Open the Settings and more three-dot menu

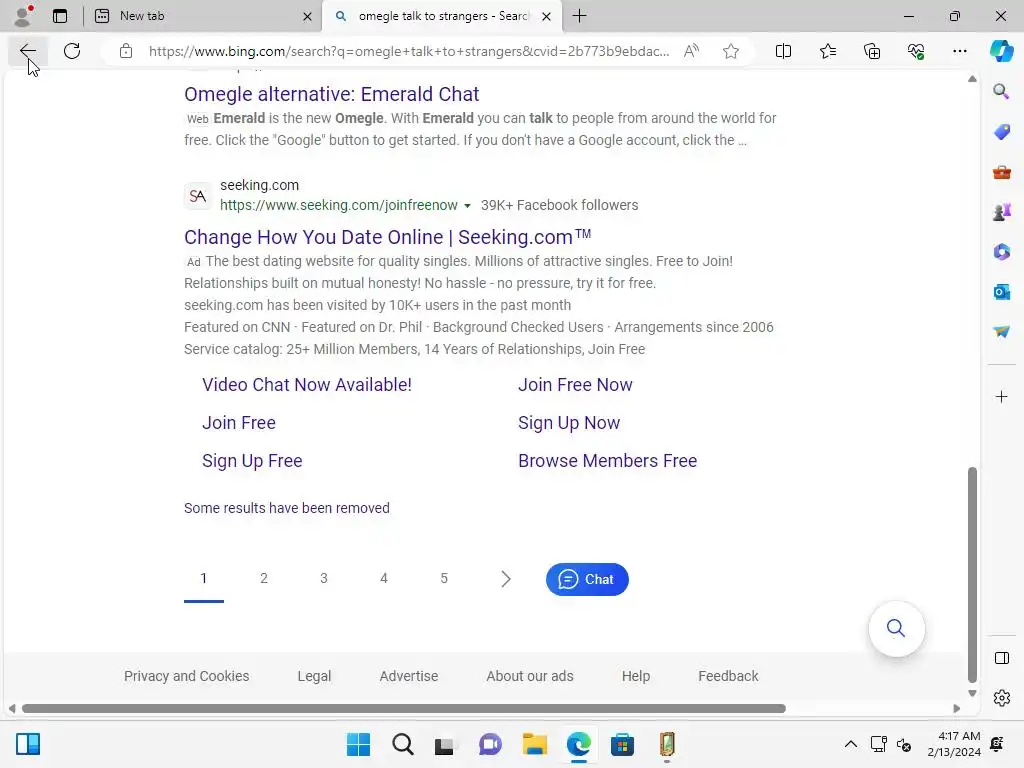(959, 51)
